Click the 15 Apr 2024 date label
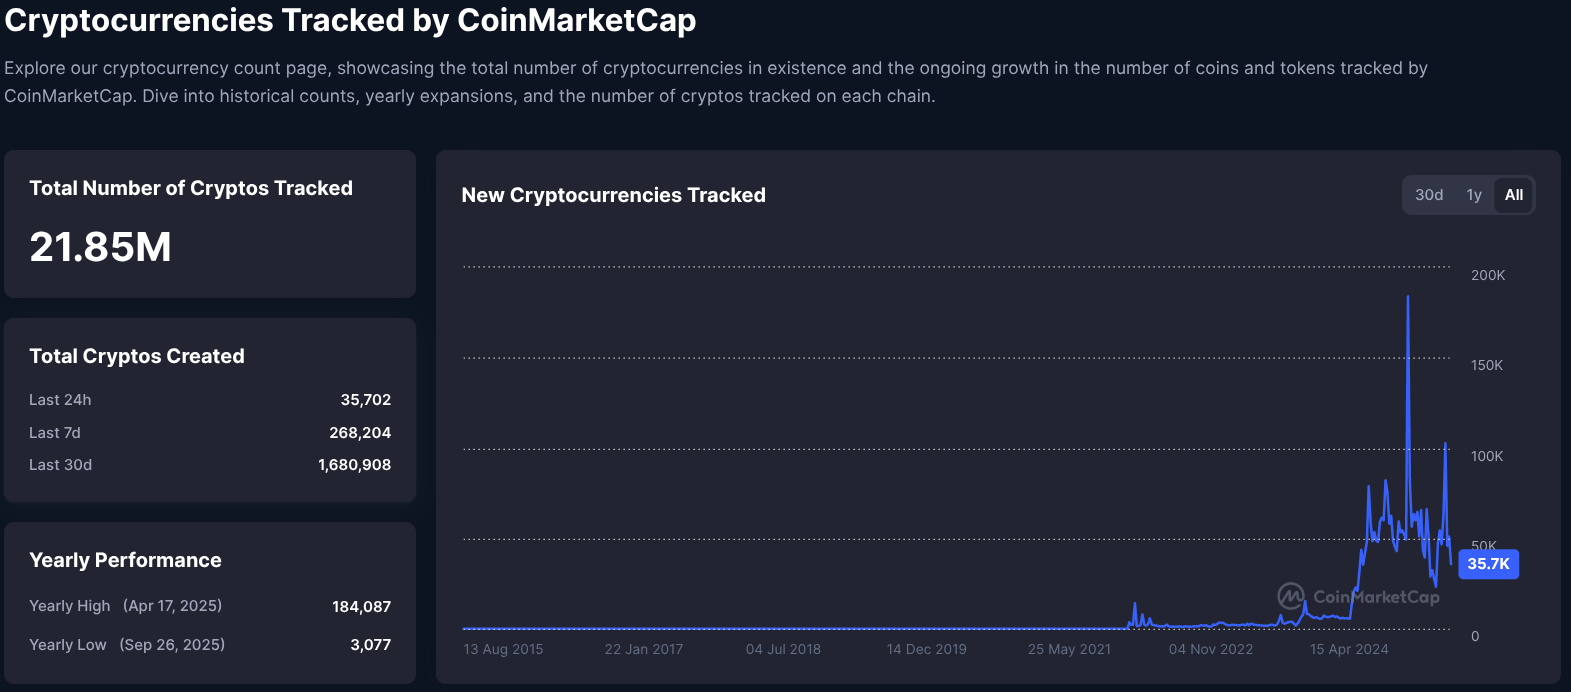The height and width of the screenshot is (692, 1571). (x=1348, y=649)
